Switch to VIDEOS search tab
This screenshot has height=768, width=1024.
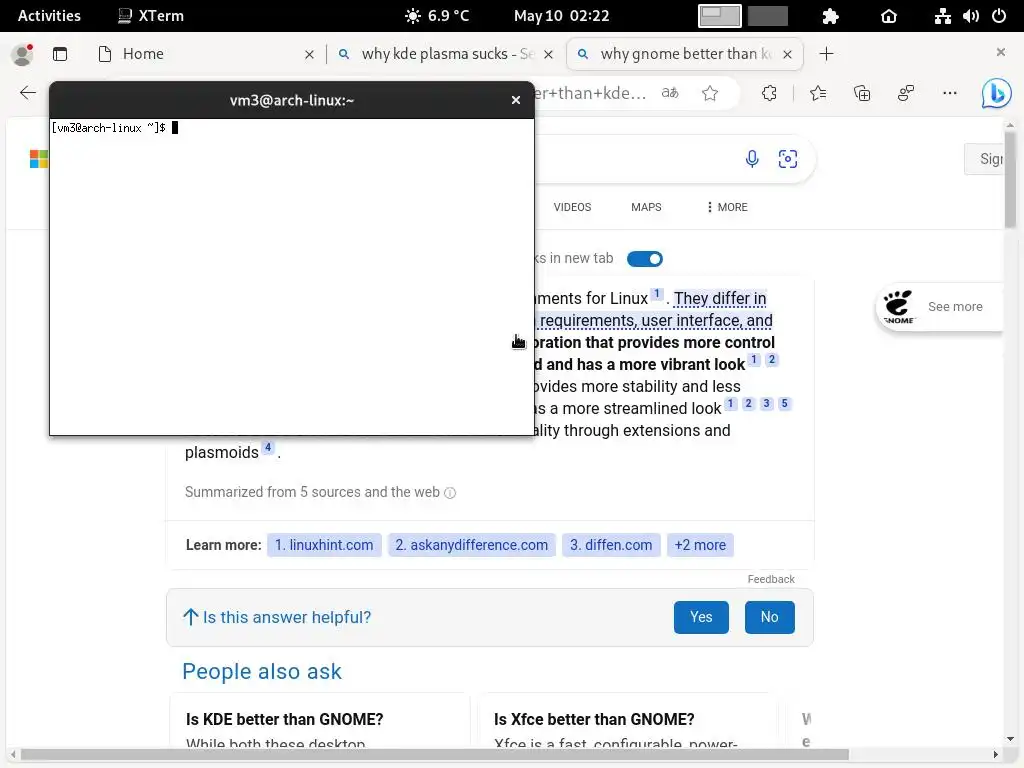(x=572, y=207)
